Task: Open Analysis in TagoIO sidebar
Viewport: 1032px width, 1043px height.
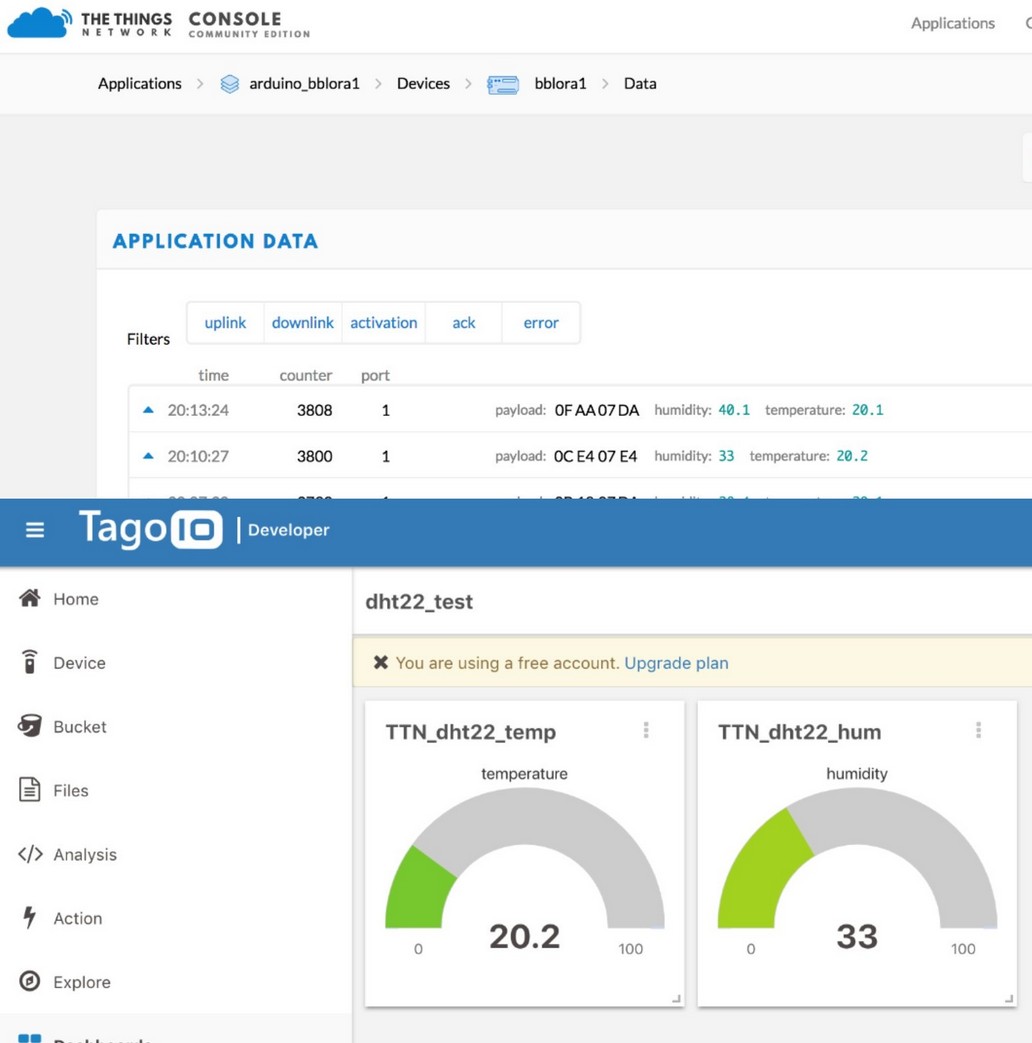Action: click(x=85, y=854)
